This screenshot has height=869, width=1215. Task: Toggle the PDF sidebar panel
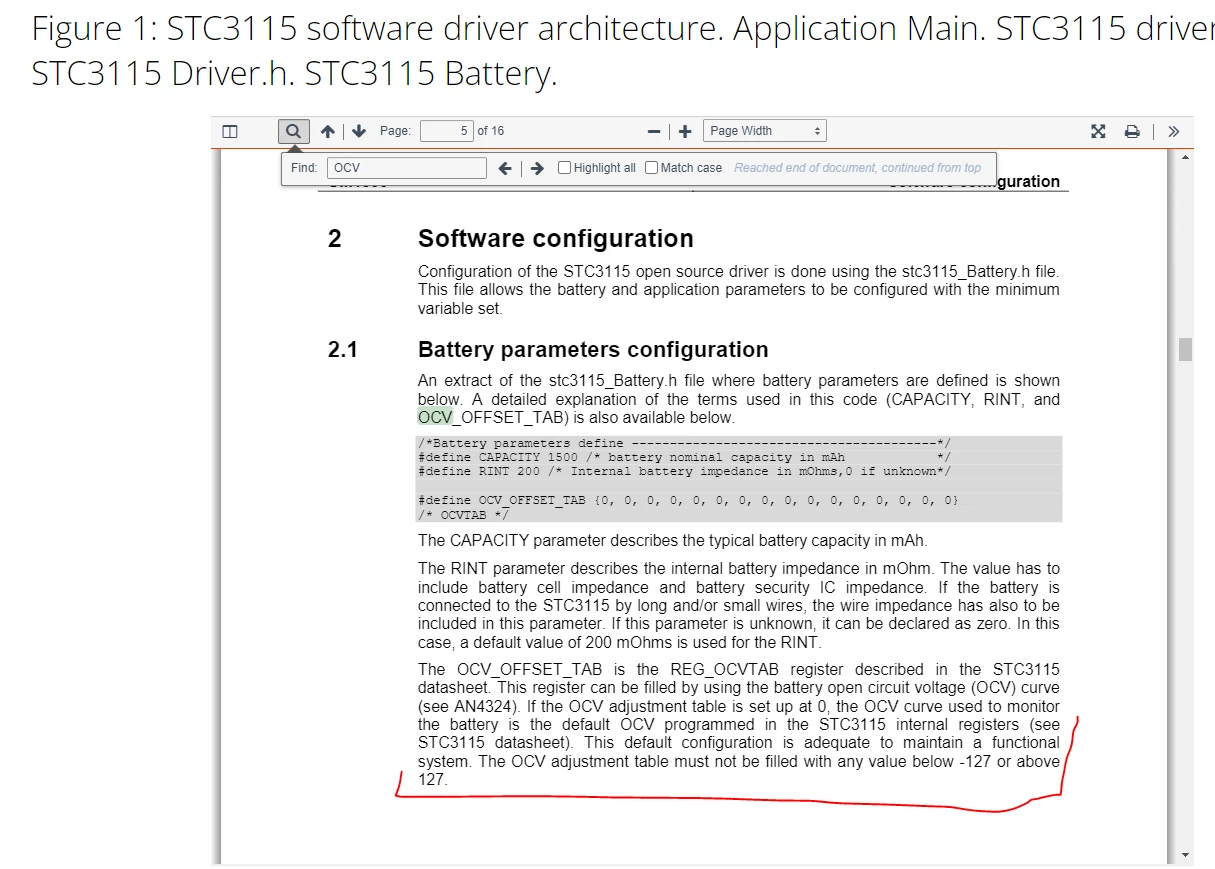[230, 131]
